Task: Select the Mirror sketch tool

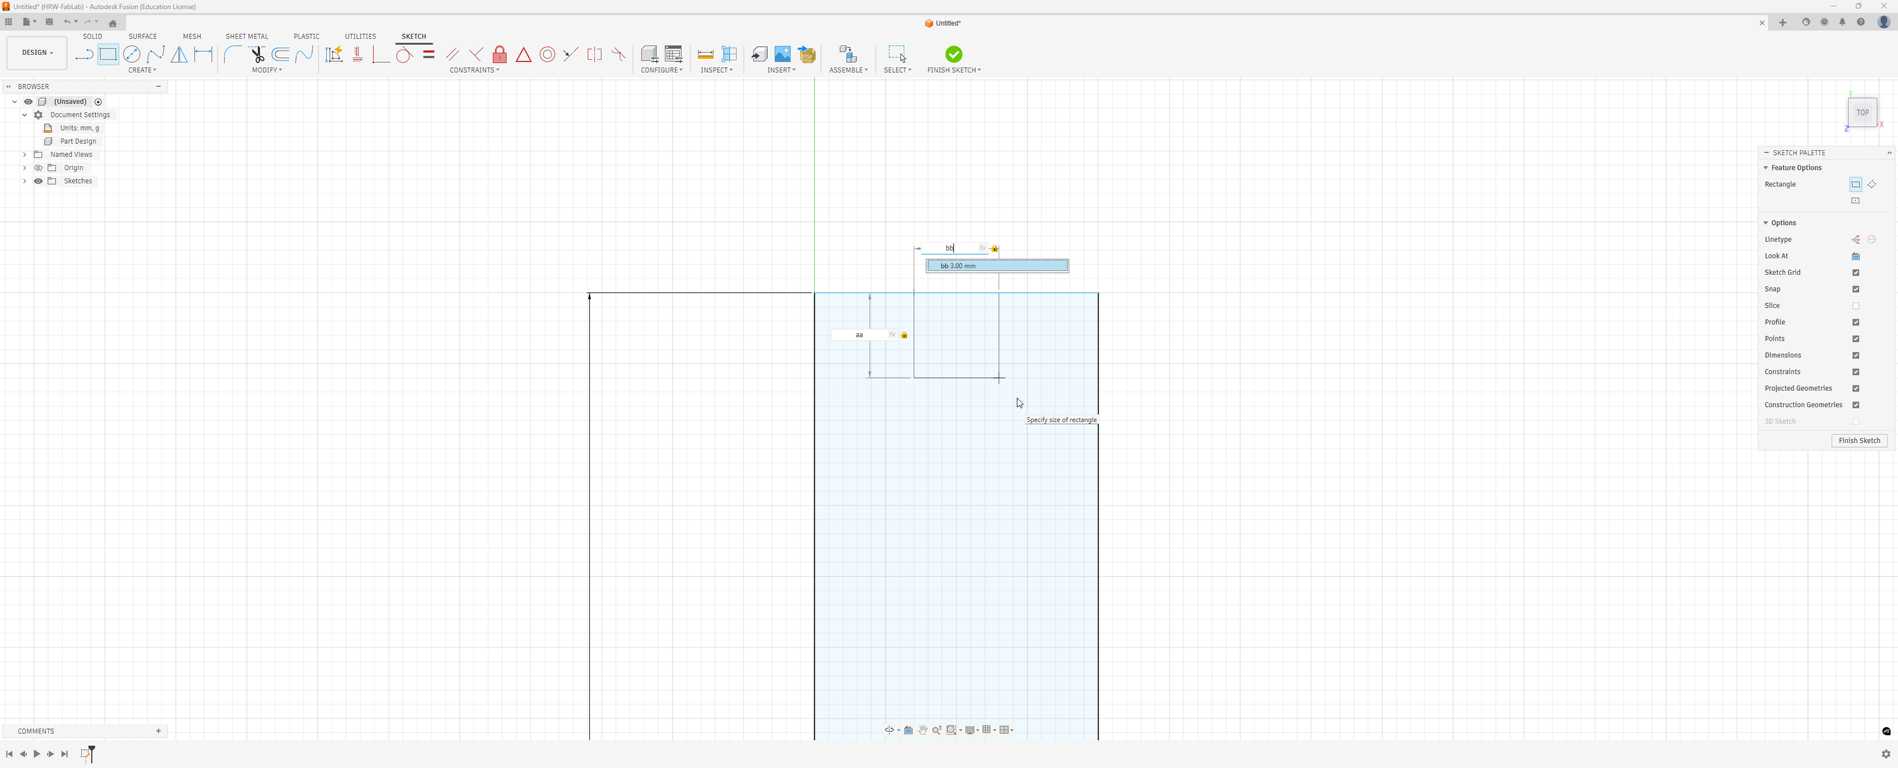Action: point(180,54)
